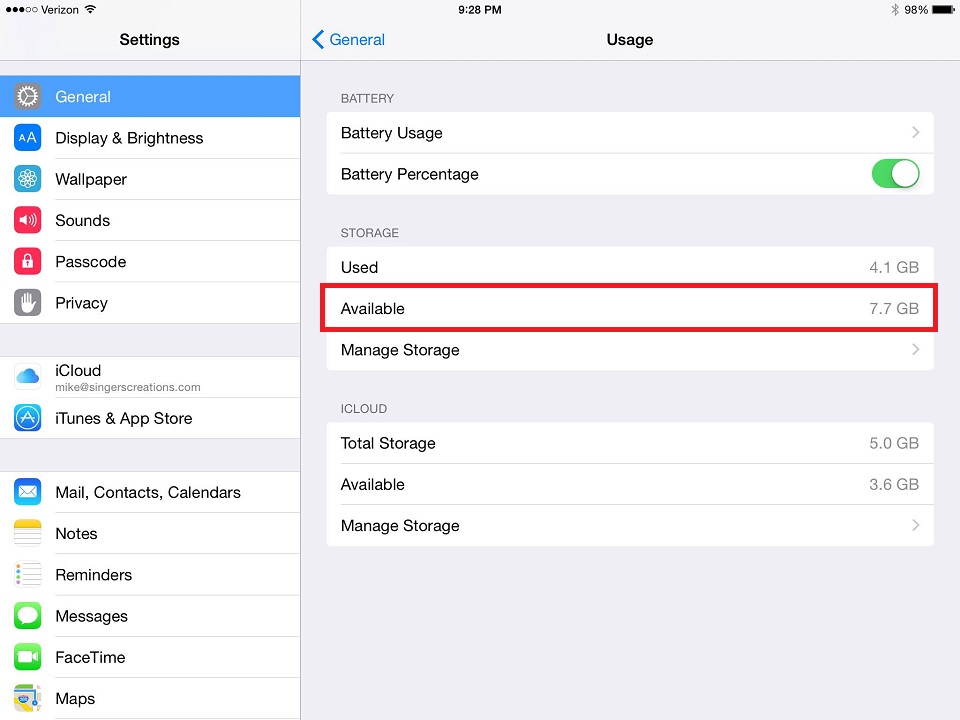Tap the Notes notepad icon

point(28,533)
